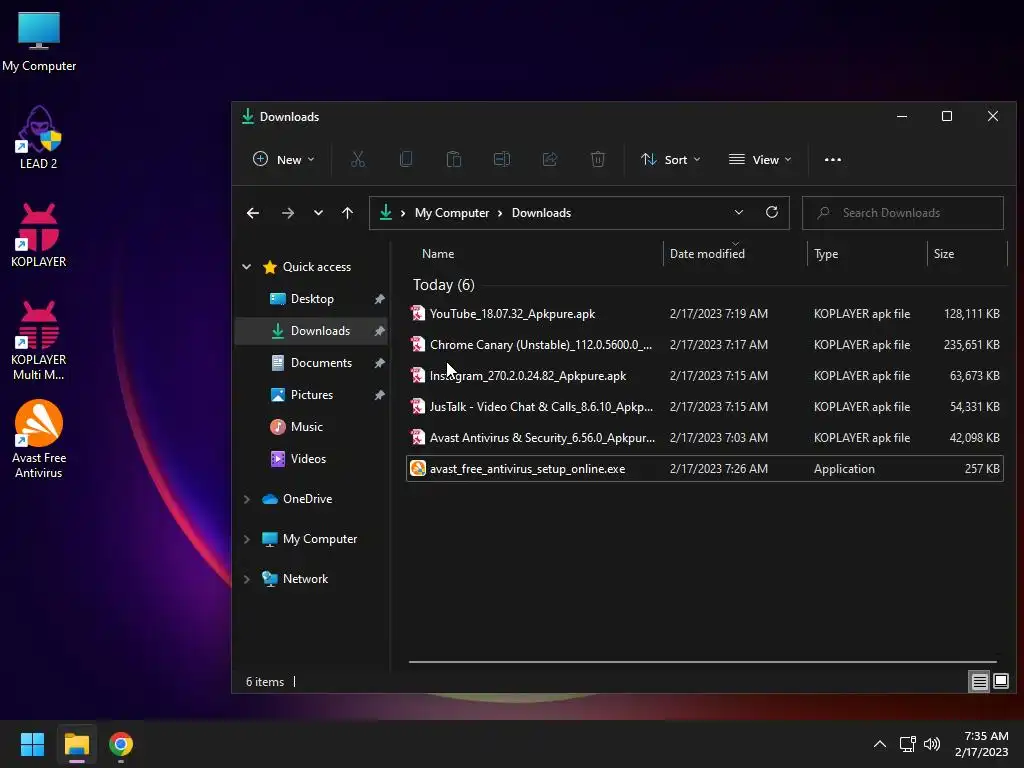Click the Share icon in toolbar
The width and height of the screenshot is (1024, 768).
point(550,159)
